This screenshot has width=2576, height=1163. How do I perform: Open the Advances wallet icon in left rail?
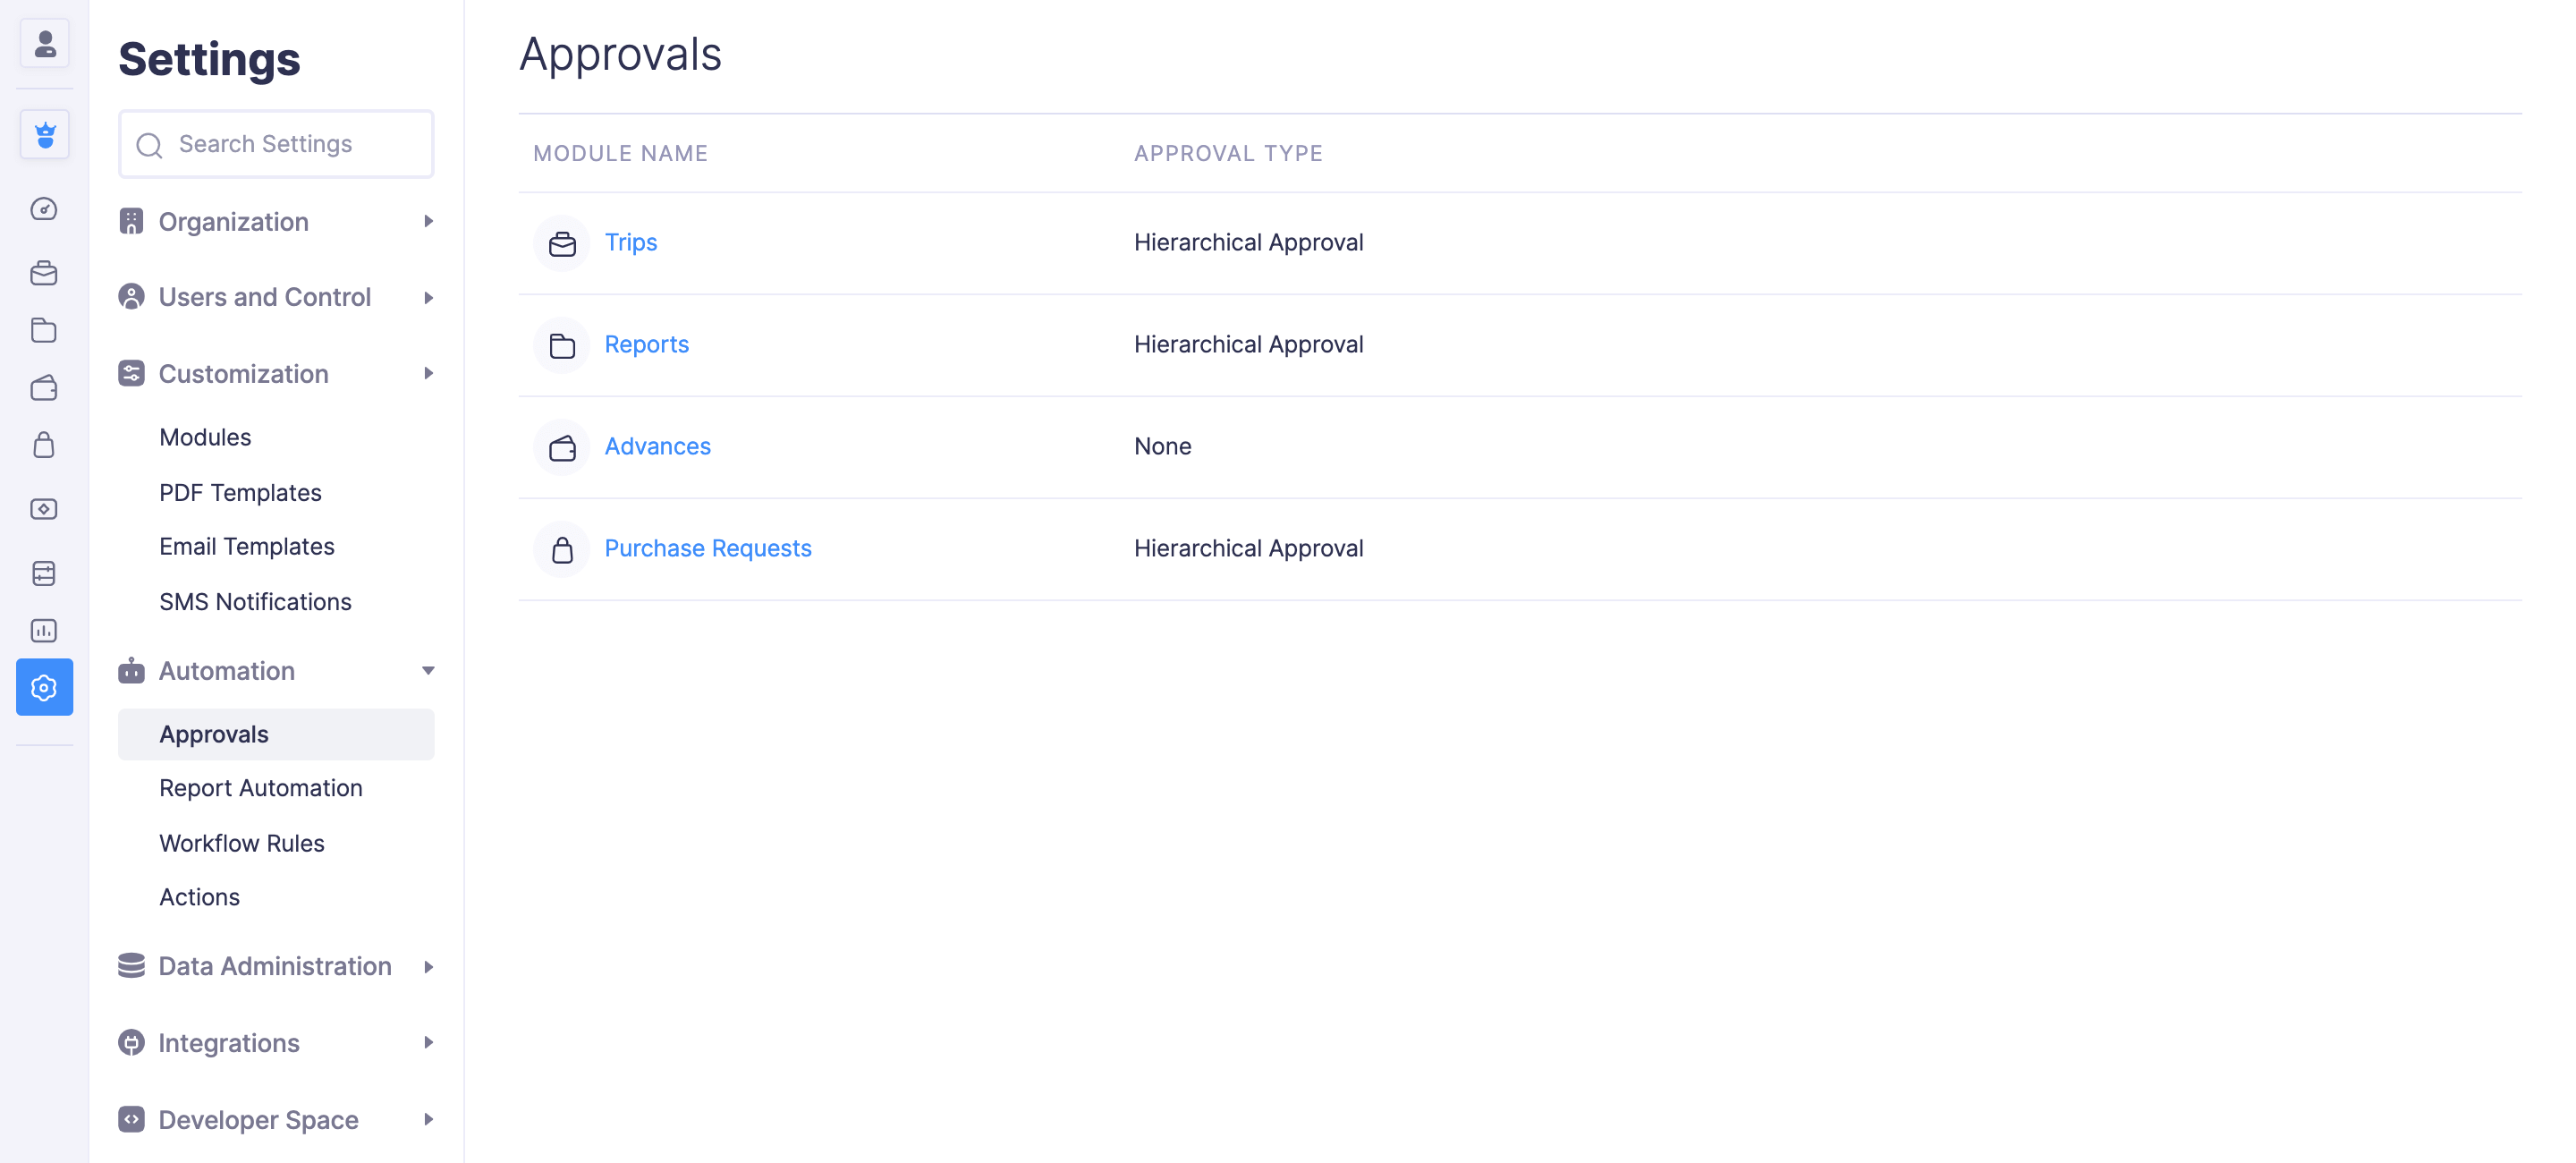44,388
